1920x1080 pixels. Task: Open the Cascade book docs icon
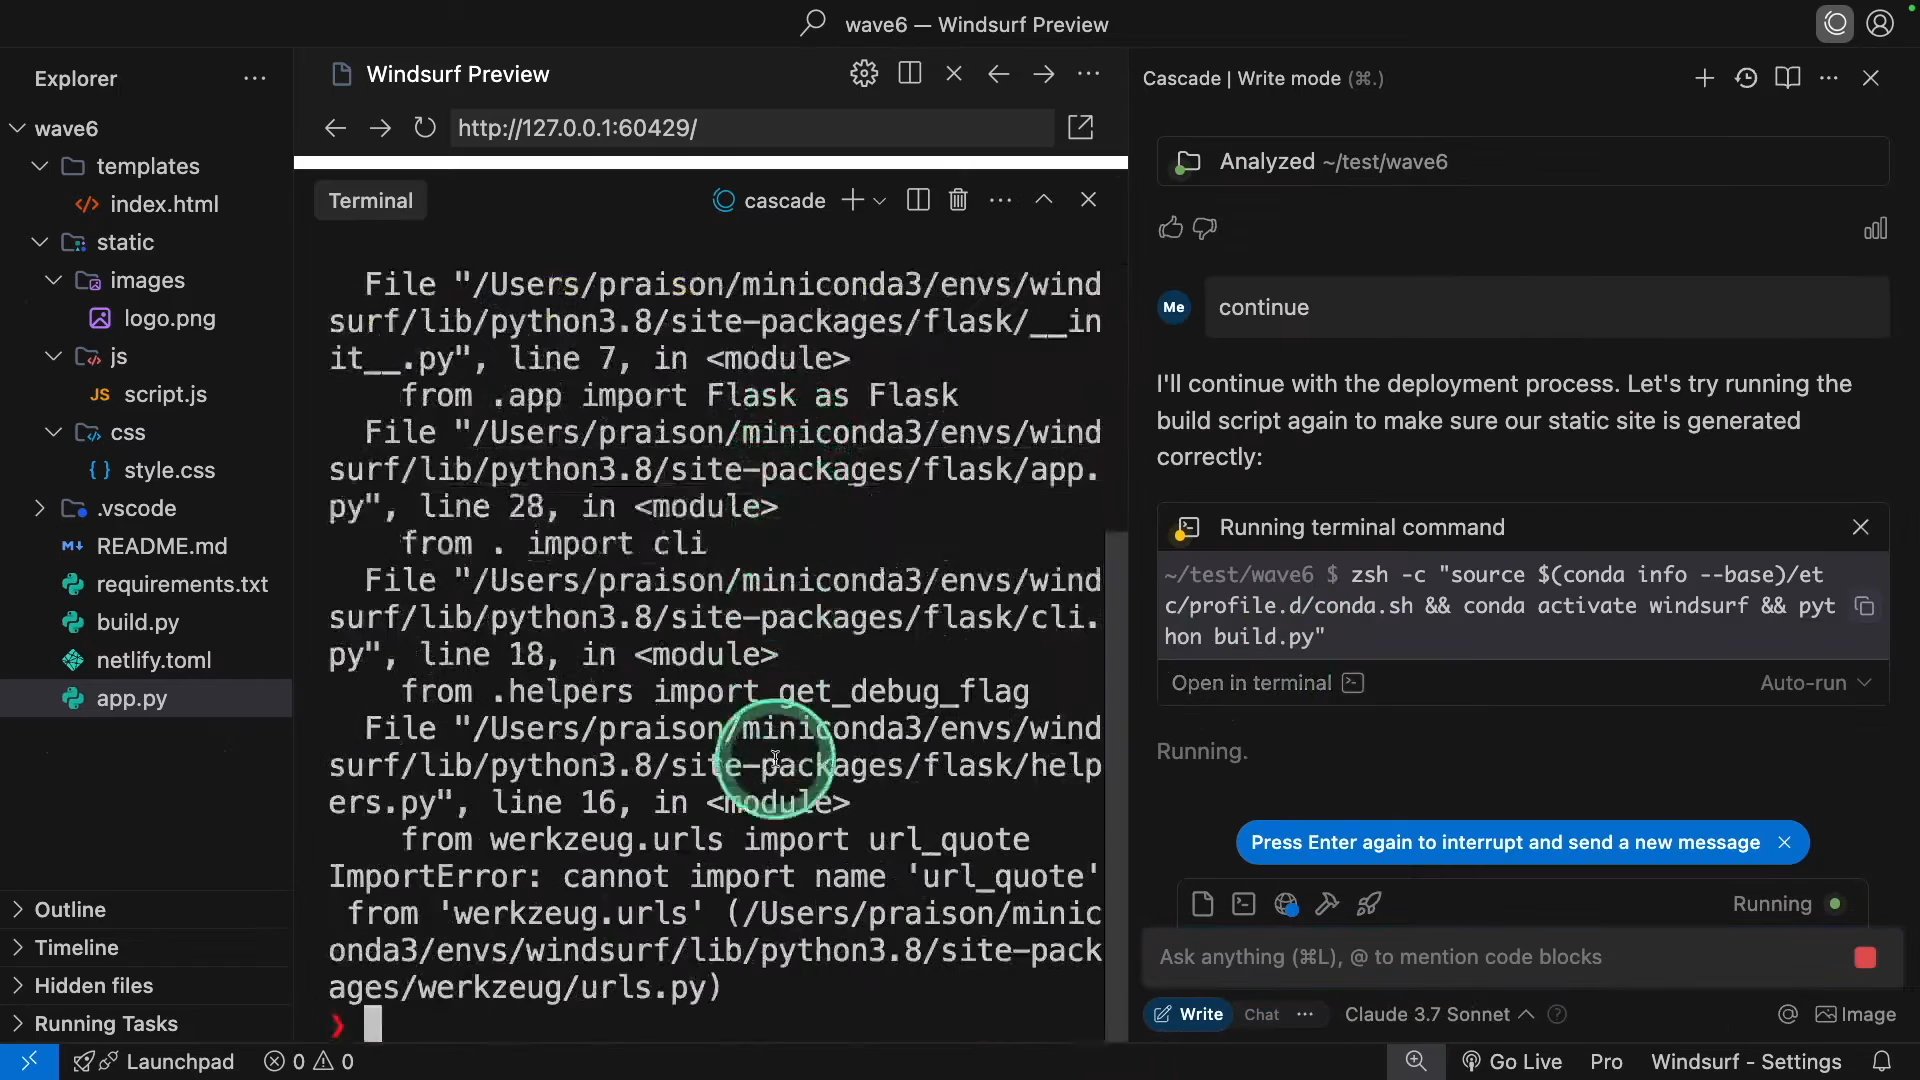(x=1788, y=78)
